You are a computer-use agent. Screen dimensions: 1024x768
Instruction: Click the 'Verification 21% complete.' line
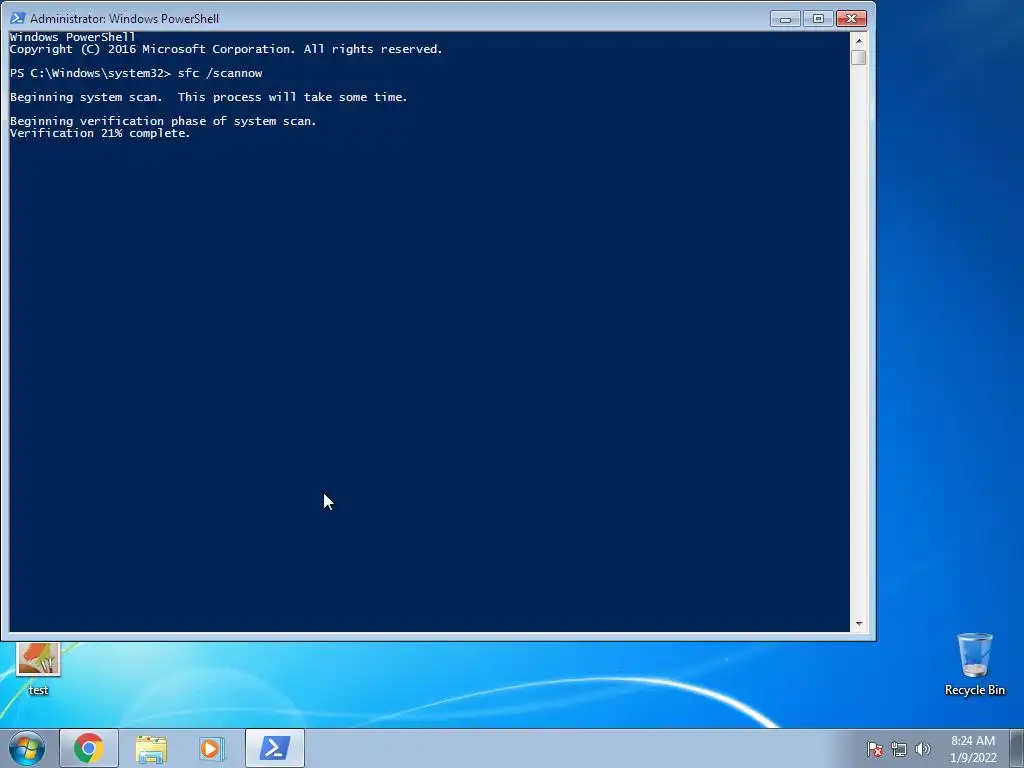(x=100, y=133)
